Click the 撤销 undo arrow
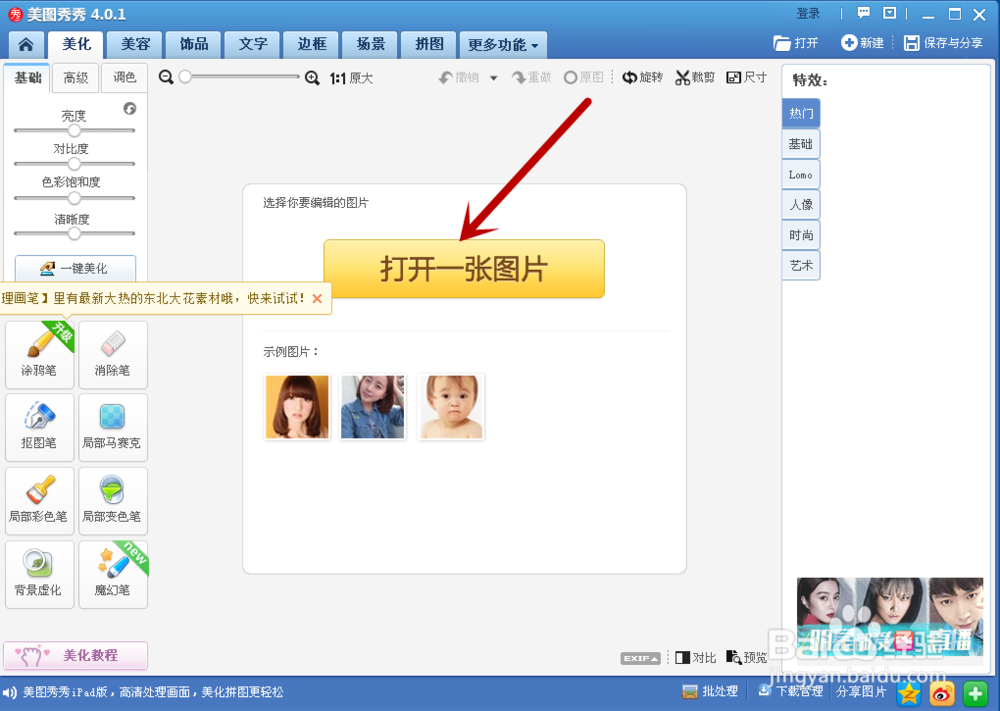The width and height of the screenshot is (1000, 711). click(x=459, y=77)
